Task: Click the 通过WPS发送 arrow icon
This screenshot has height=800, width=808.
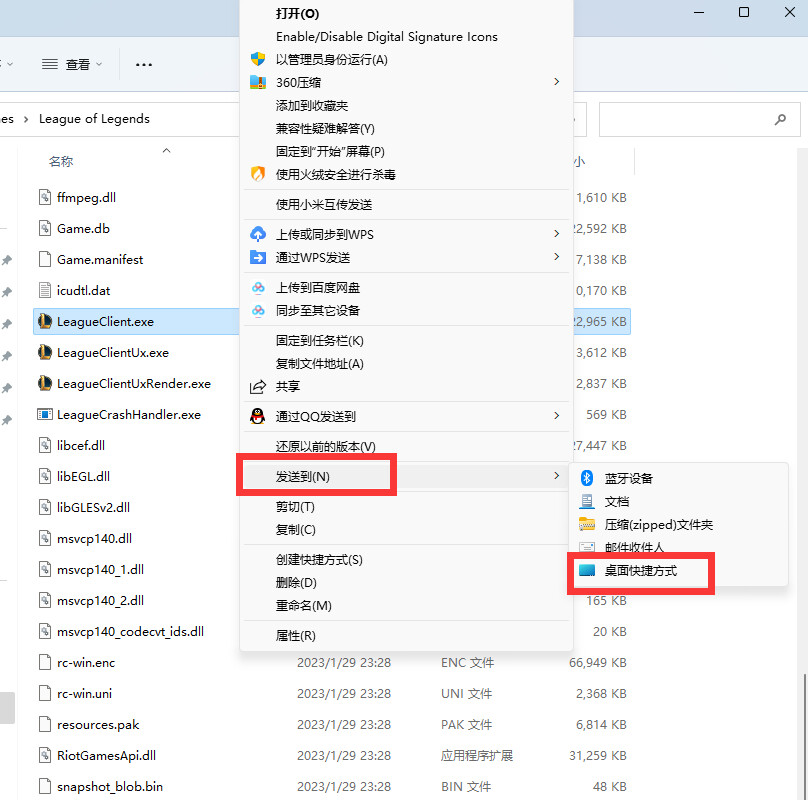Action: [258, 257]
